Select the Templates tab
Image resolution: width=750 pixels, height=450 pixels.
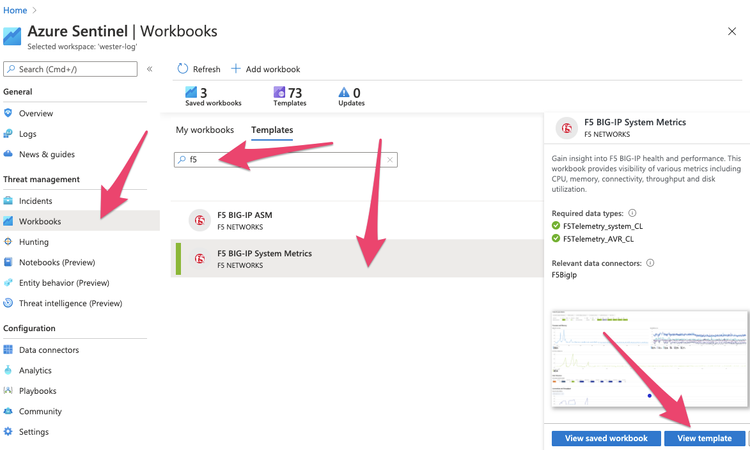pyautogui.click(x=272, y=130)
